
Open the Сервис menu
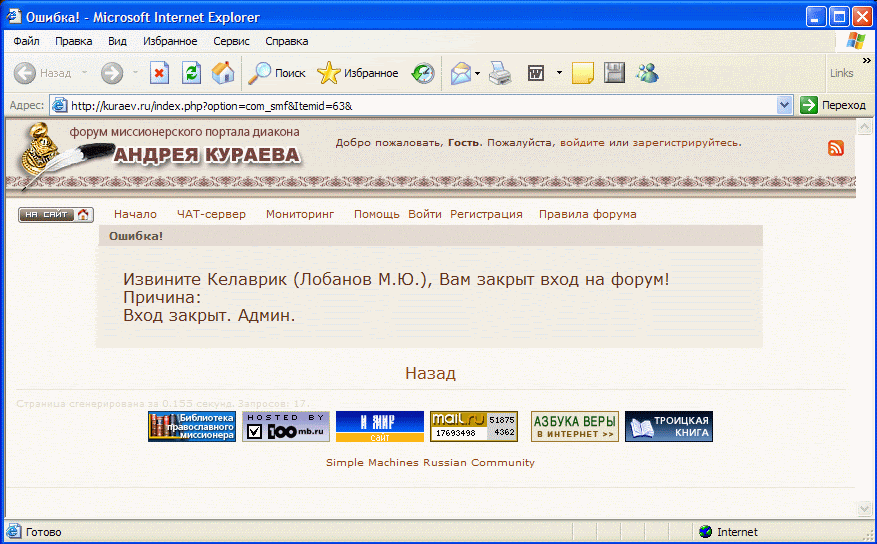(x=231, y=41)
